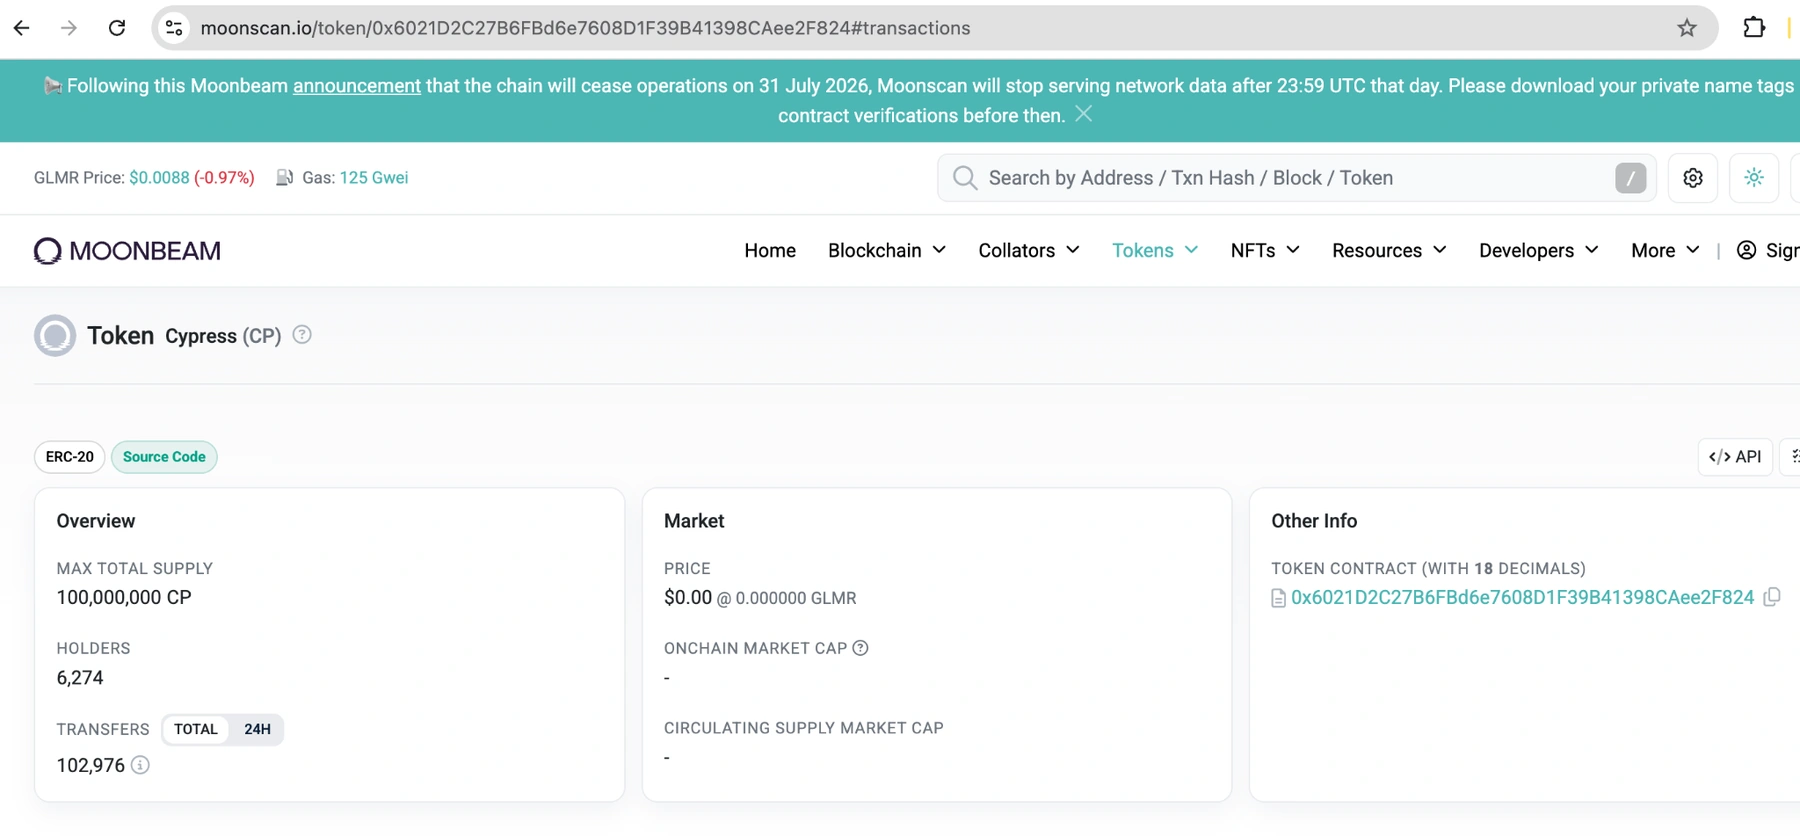
Task: Expand NFTs menu
Action: click(1264, 251)
